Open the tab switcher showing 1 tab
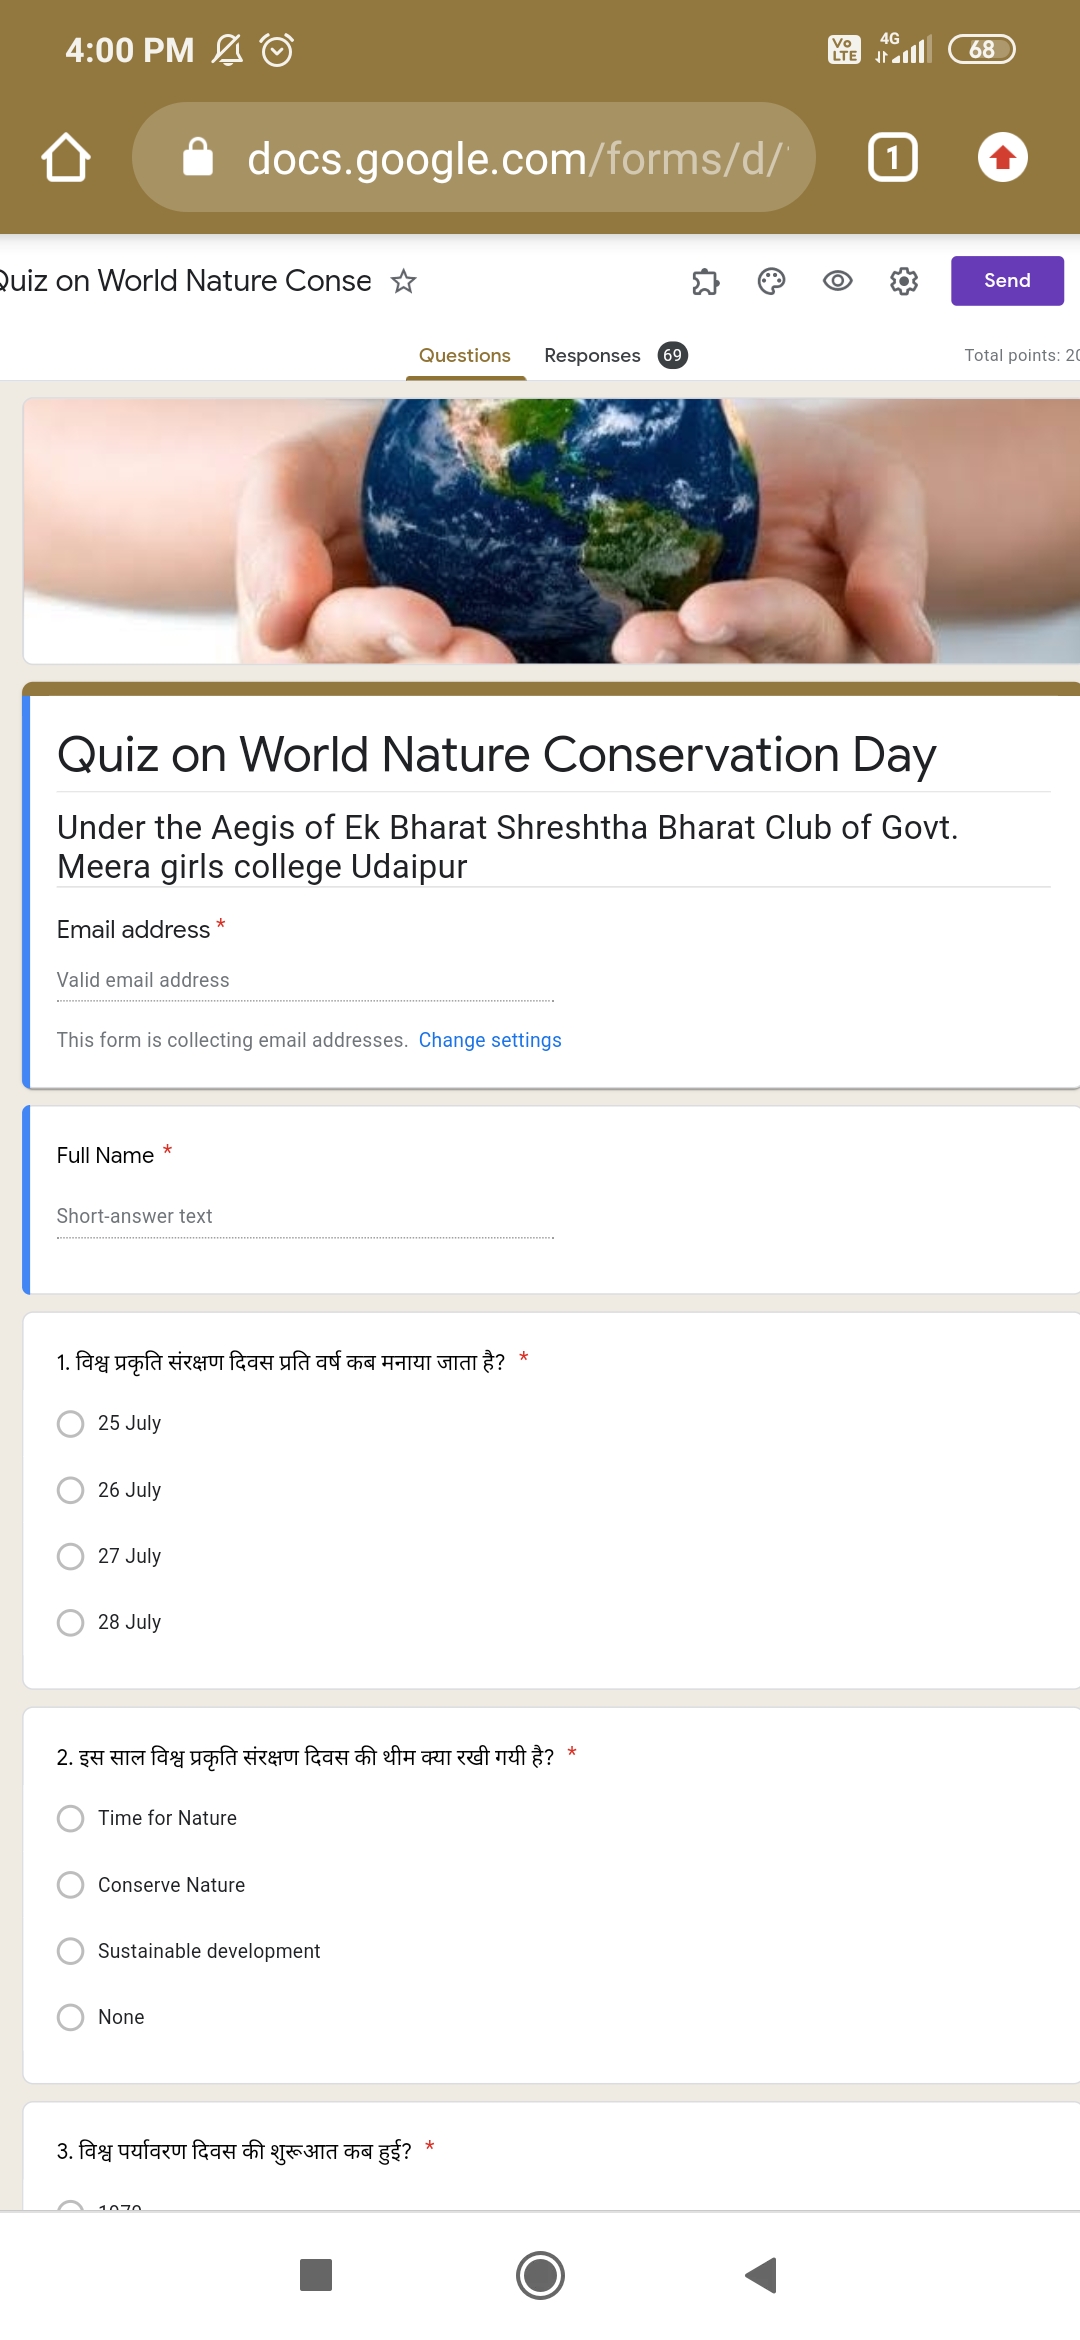1080x2340 pixels. tap(892, 158)
